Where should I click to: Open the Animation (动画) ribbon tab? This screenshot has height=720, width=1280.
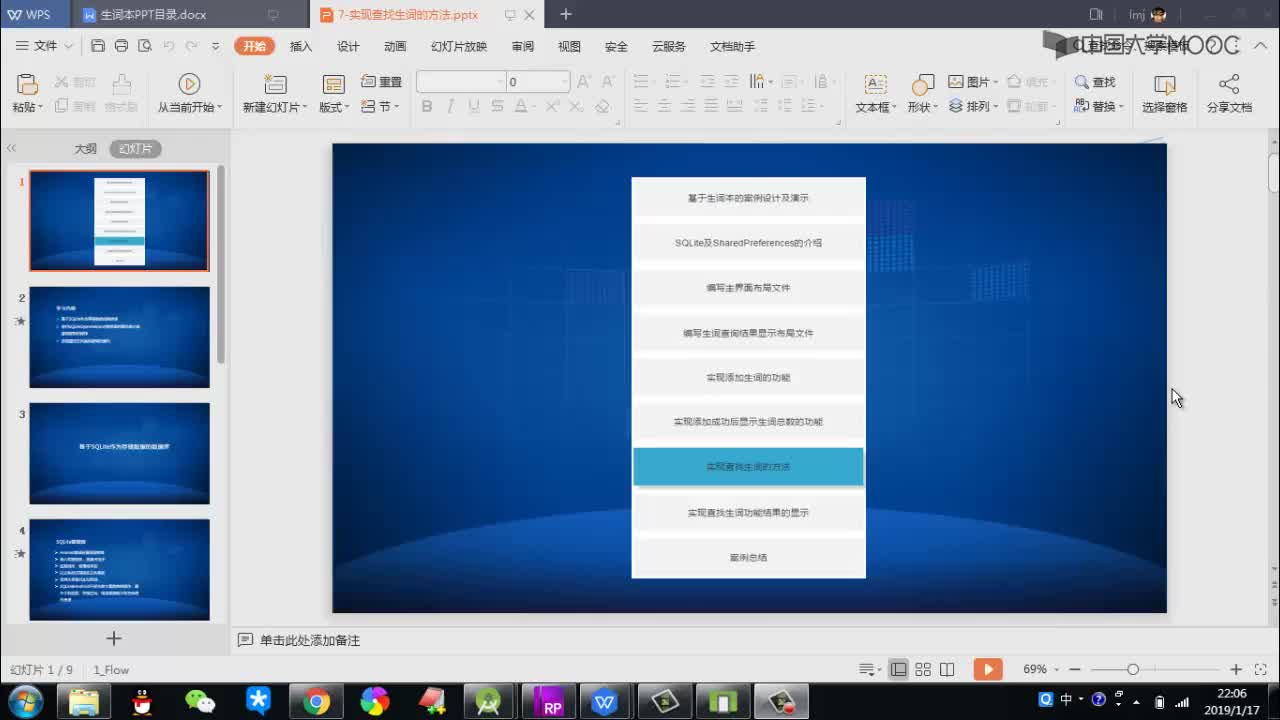coord(395,46)
